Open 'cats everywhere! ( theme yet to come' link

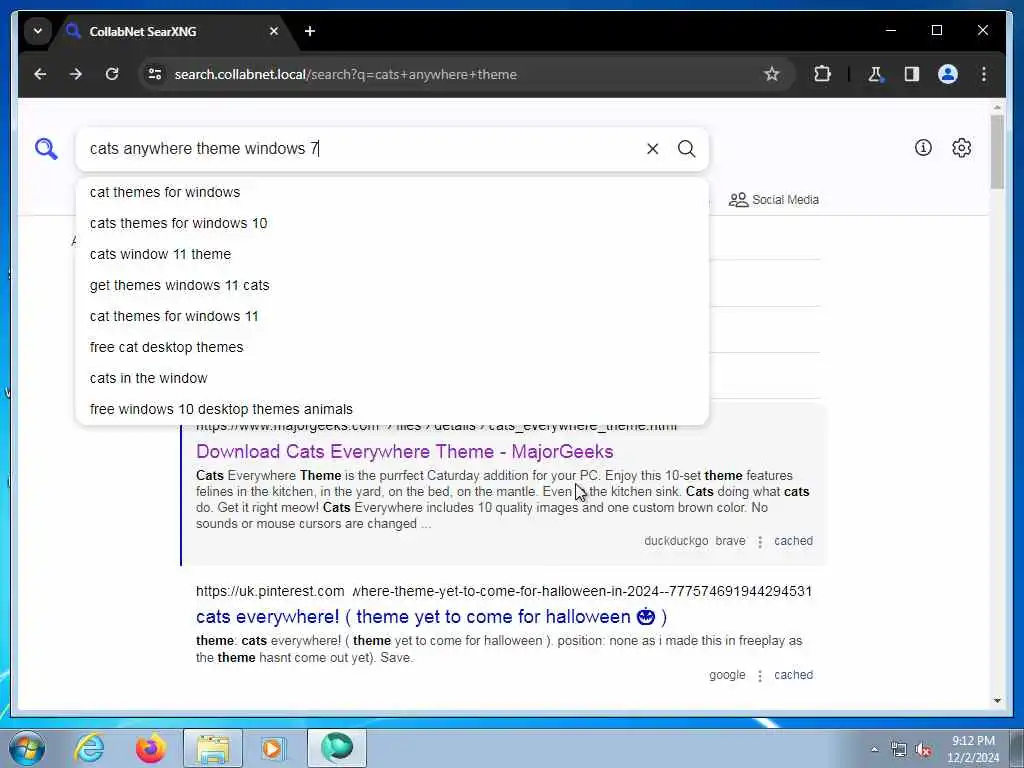[431, 617]
